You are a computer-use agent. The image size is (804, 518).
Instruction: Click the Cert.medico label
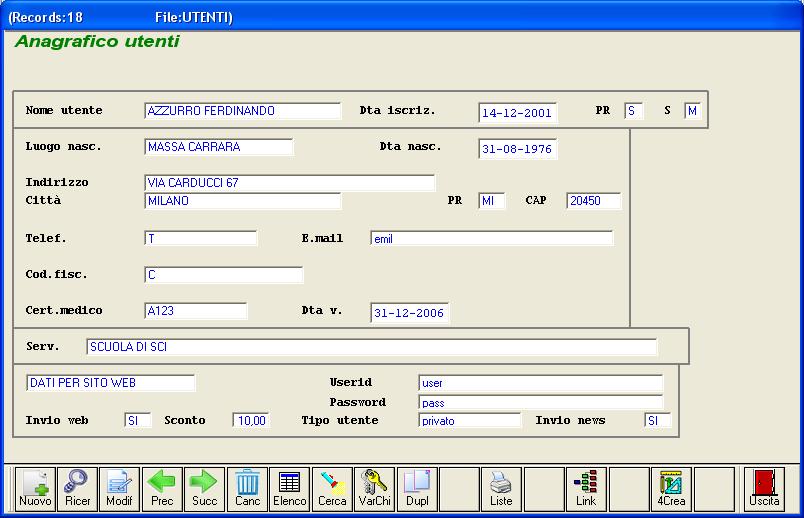coord(64,310)
